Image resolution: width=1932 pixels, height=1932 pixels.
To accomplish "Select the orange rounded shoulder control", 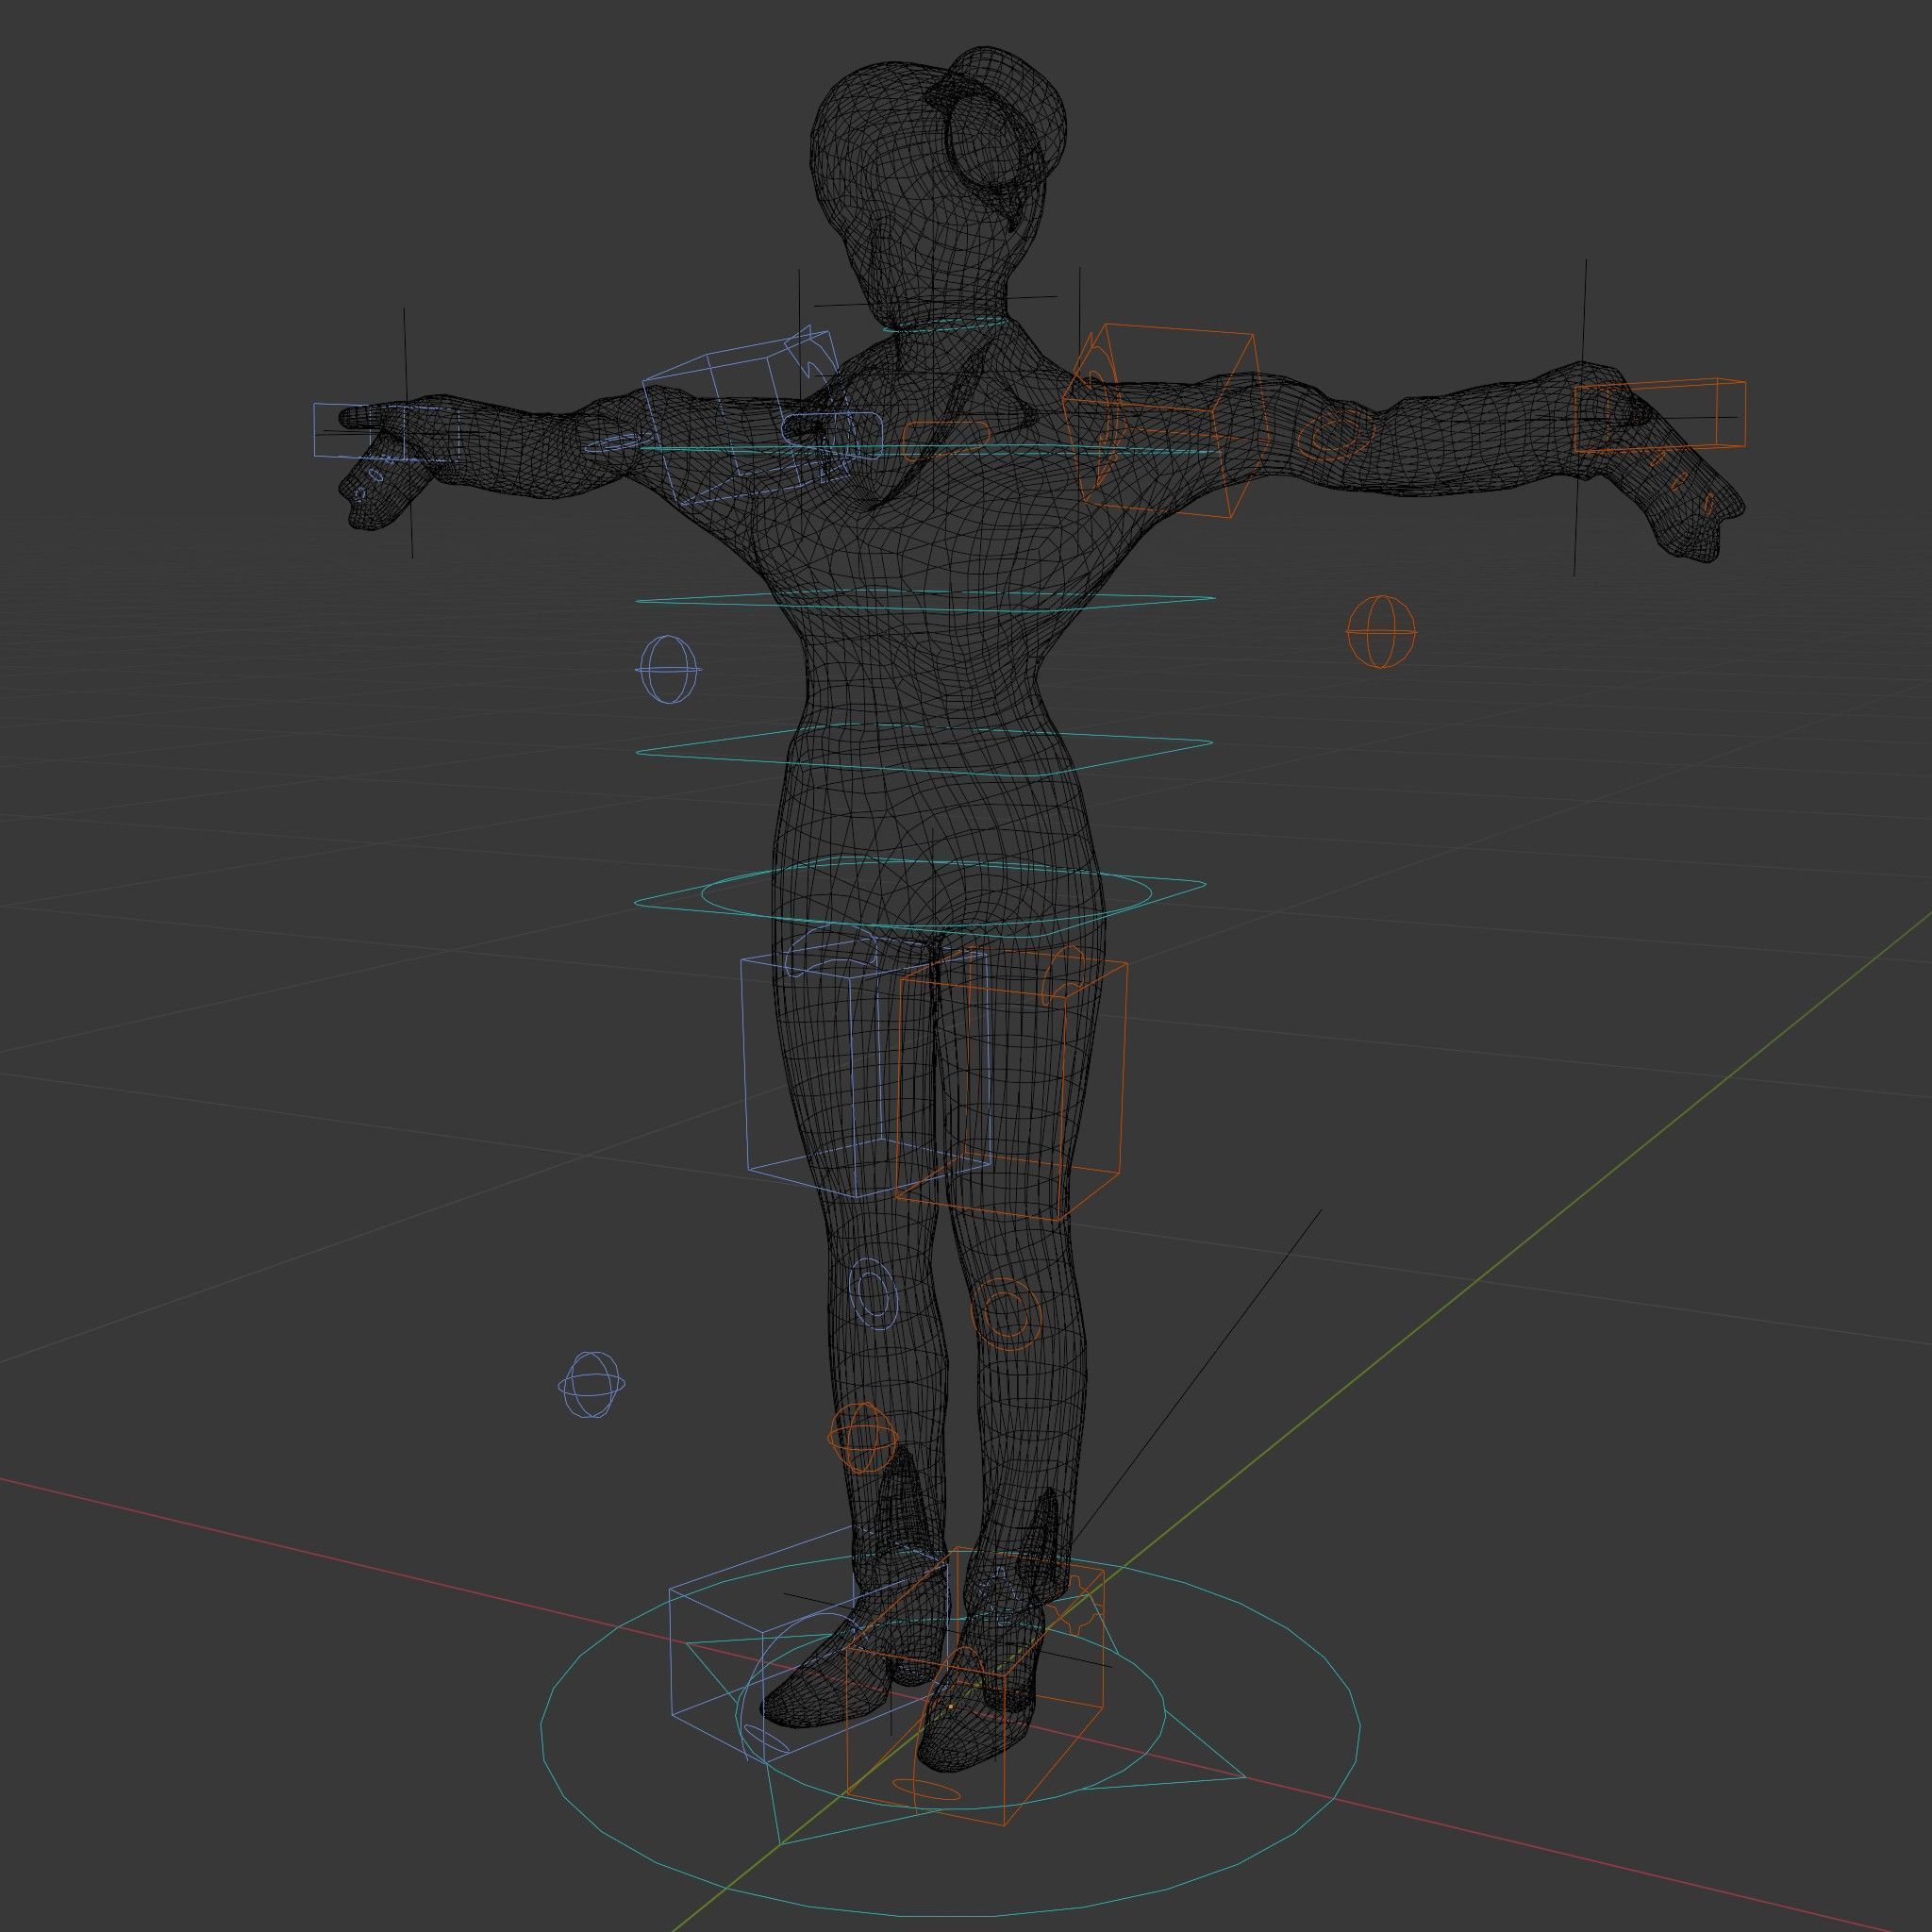I will [946, 437].
